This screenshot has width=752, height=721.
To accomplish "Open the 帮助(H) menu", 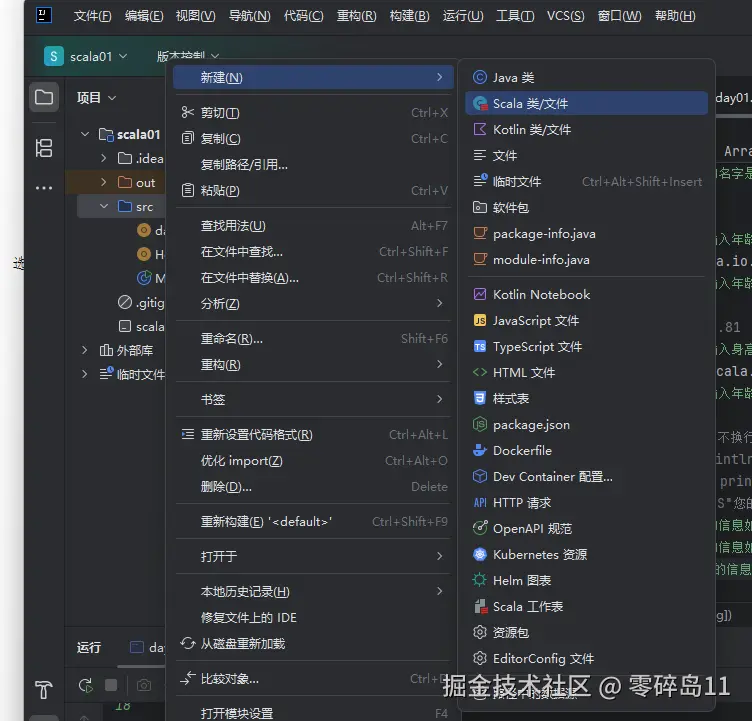I will point(675,16).
